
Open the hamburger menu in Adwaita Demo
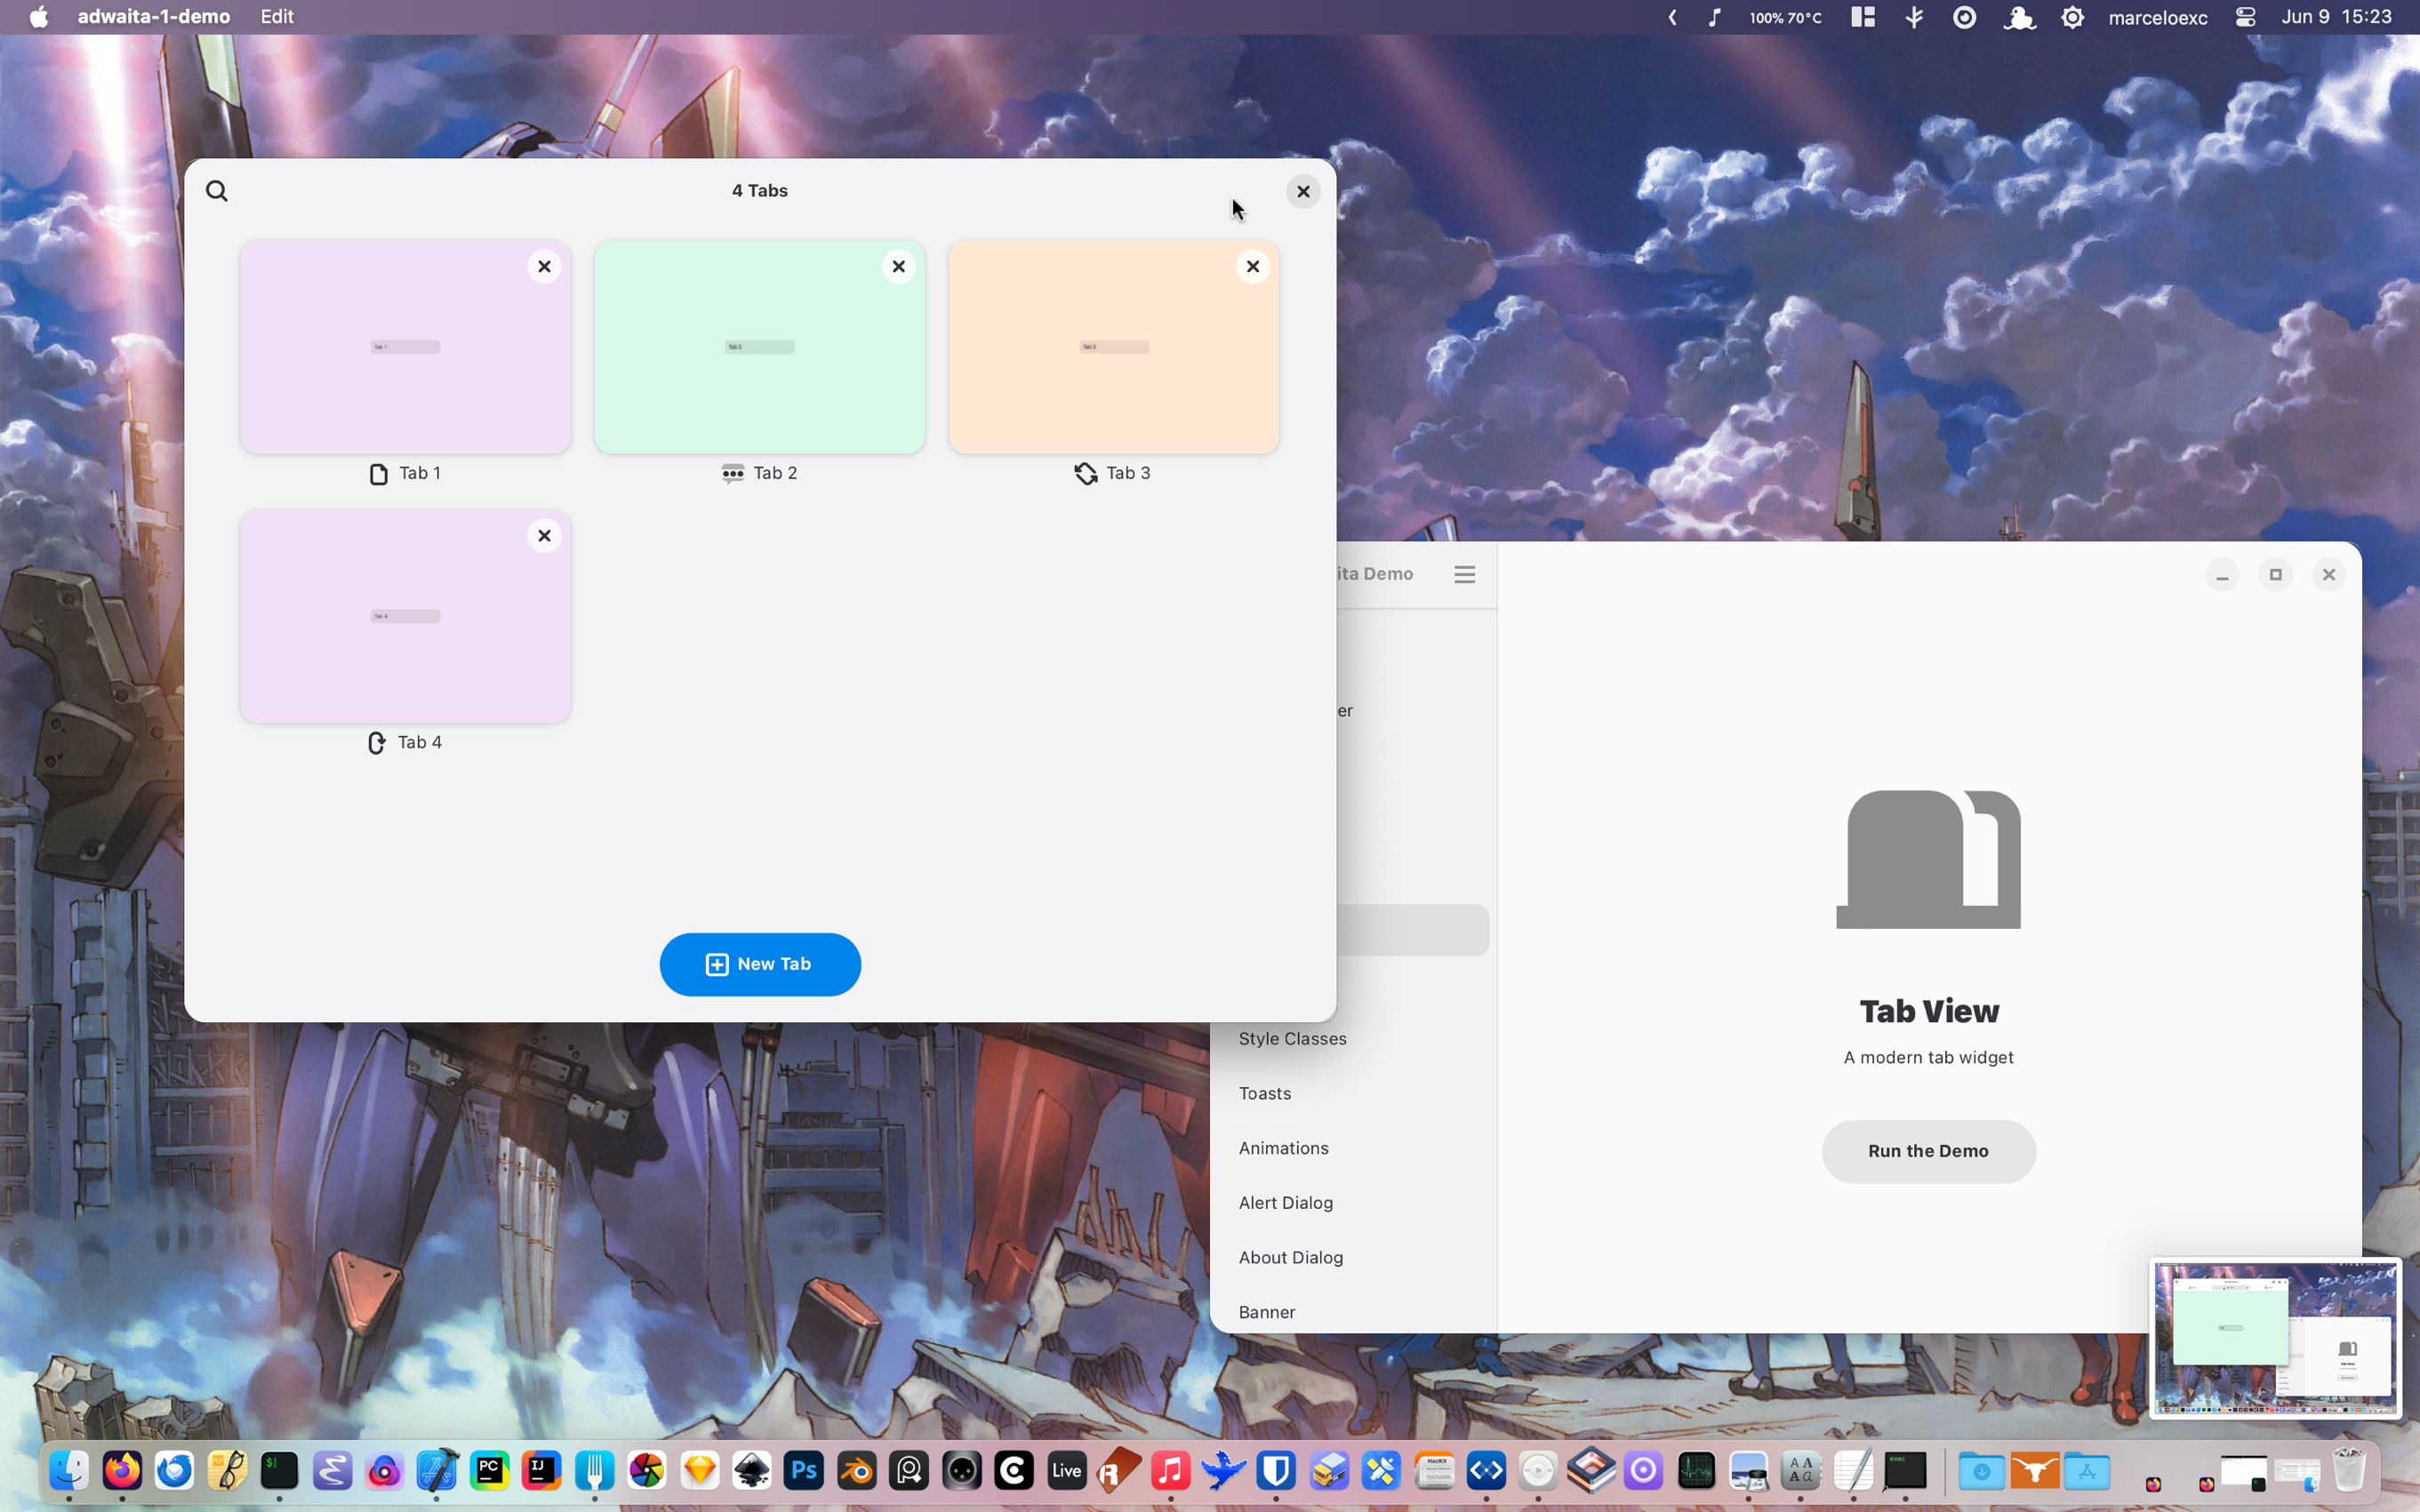[x=1464, y=574]
